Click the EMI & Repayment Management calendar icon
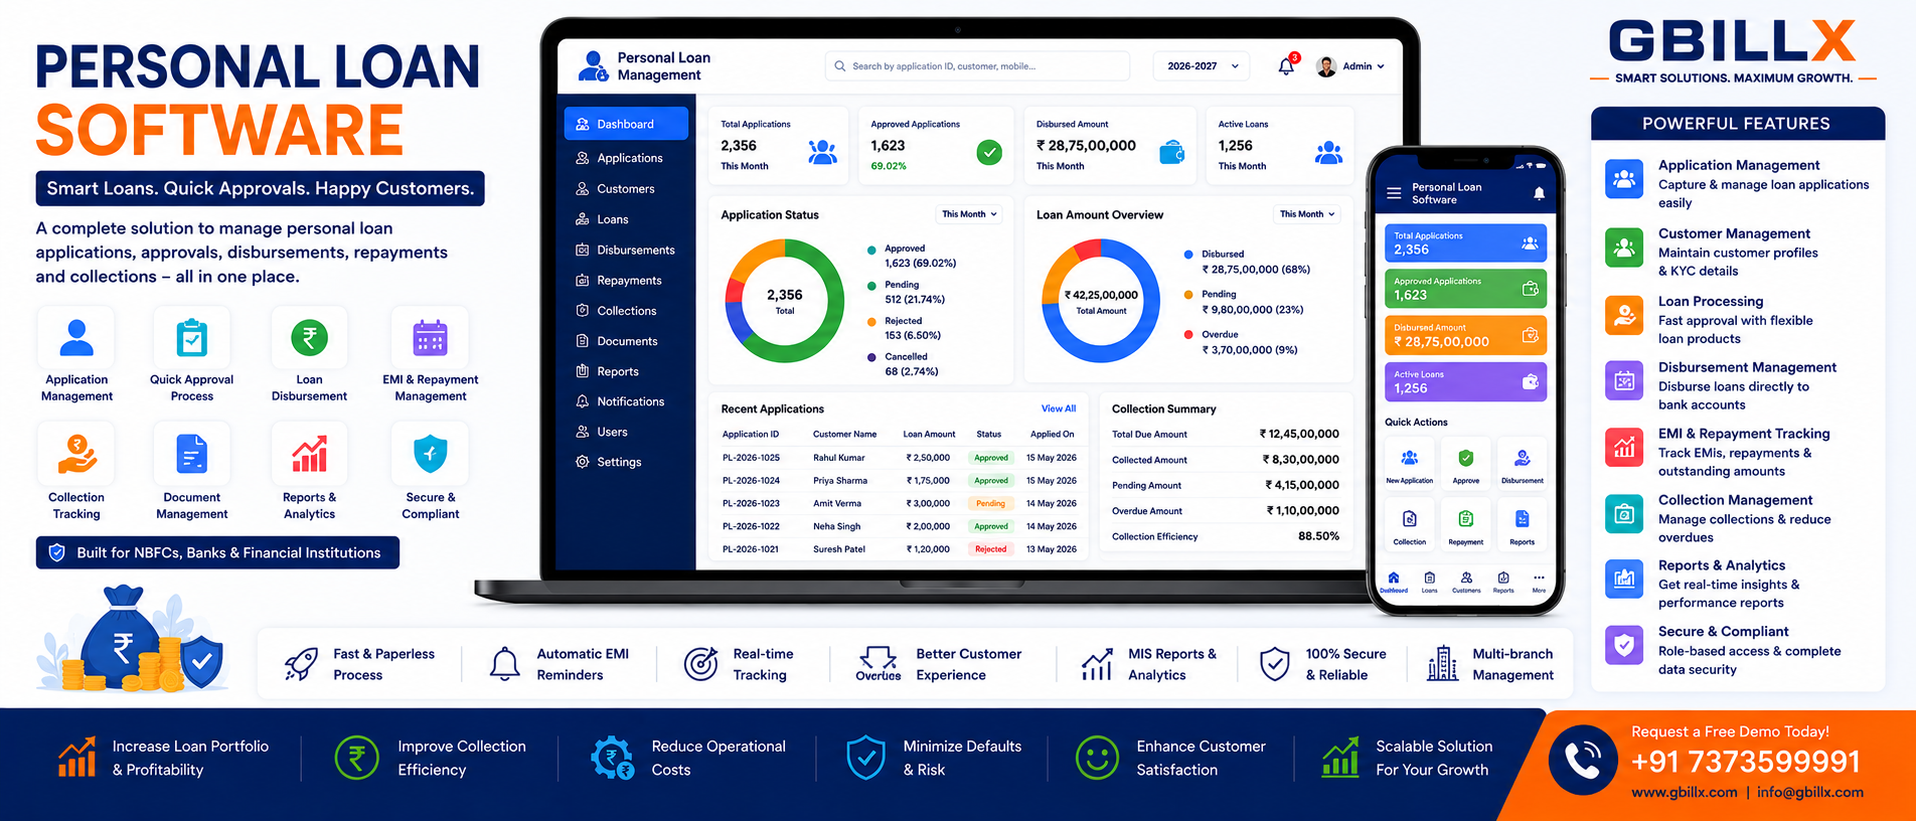 coord(430,338)
